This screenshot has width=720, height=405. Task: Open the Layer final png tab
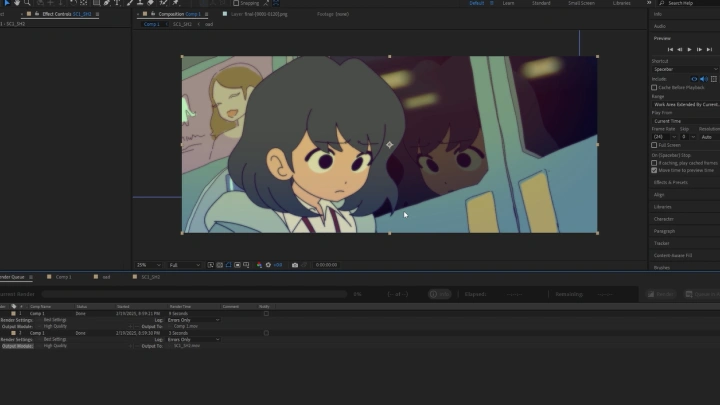pyautogui.click(x=259, y=14)
